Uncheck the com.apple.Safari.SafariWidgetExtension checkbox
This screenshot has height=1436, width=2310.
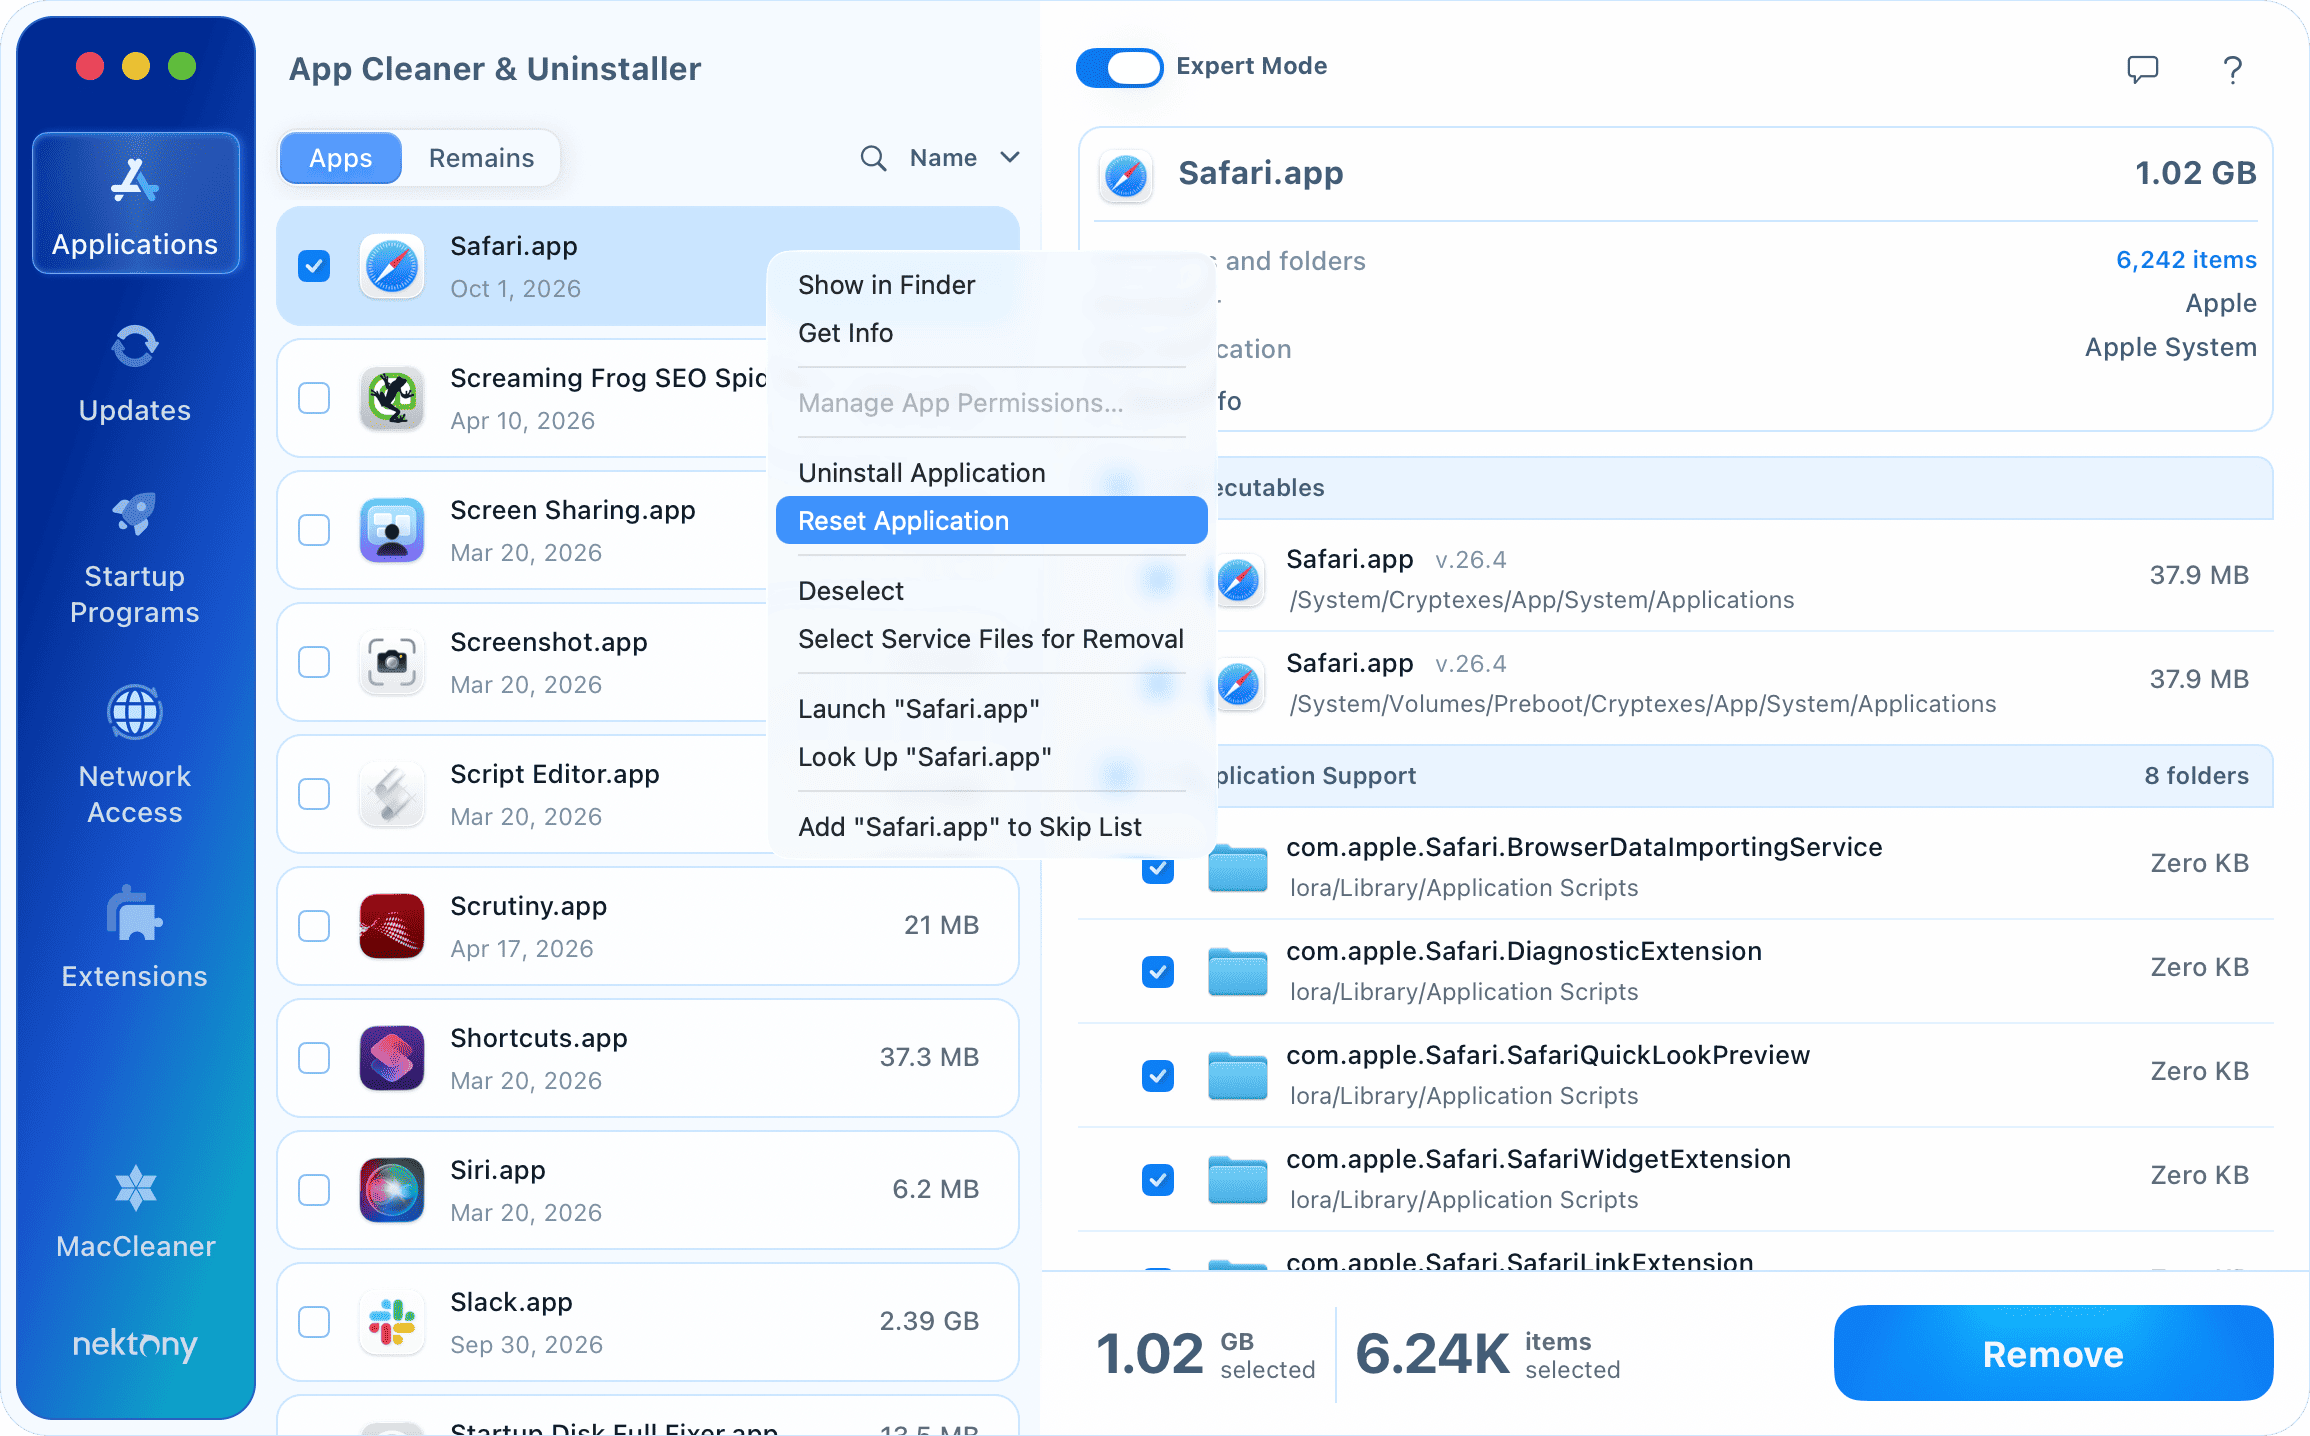click(x=1158, y=1179)
